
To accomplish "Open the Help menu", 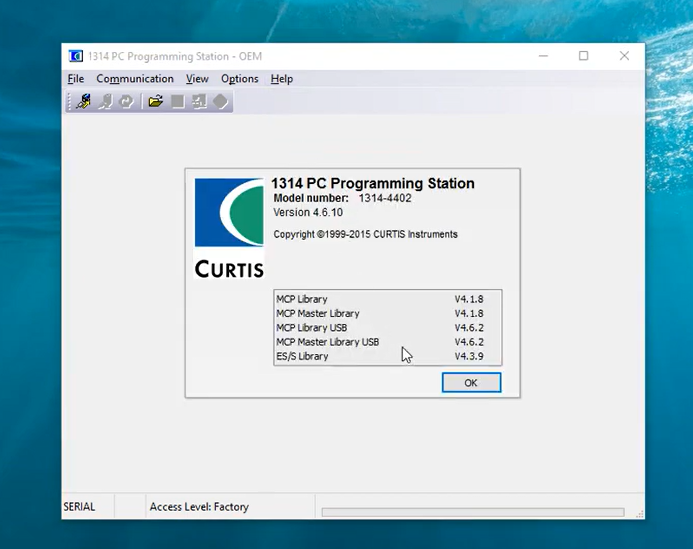I will point(282,79).
